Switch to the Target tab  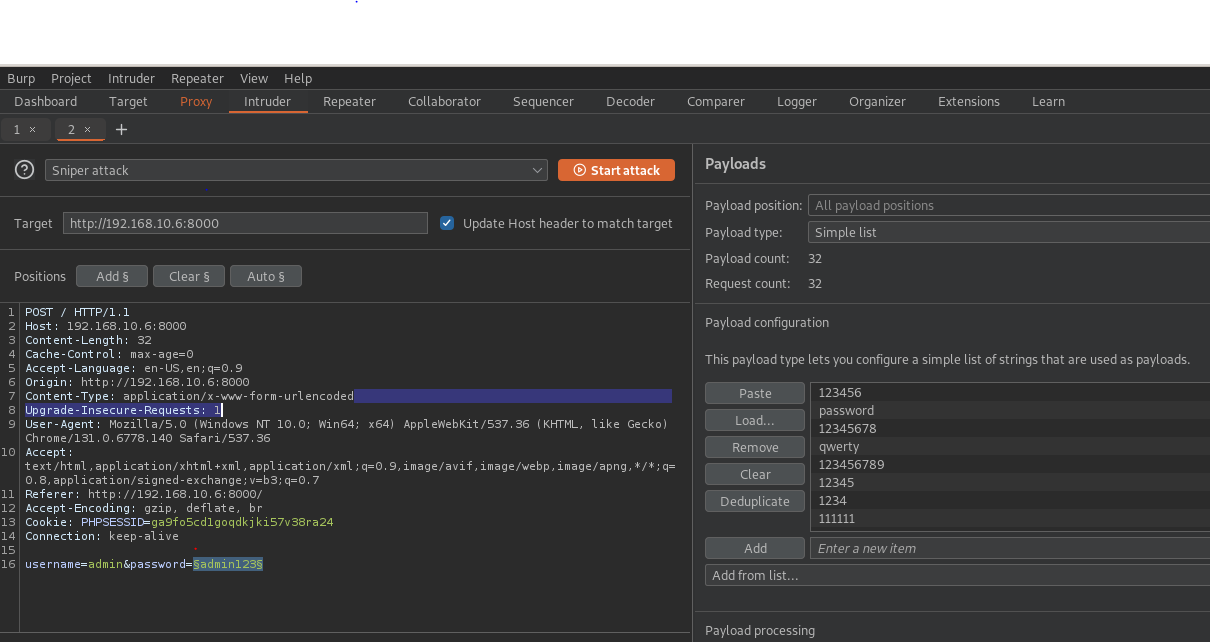pyautogui.click(x=128, y=101)
